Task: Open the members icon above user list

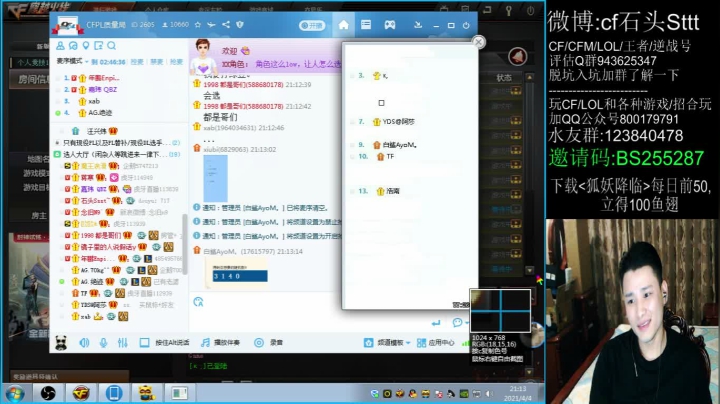Action: (60, 45)
